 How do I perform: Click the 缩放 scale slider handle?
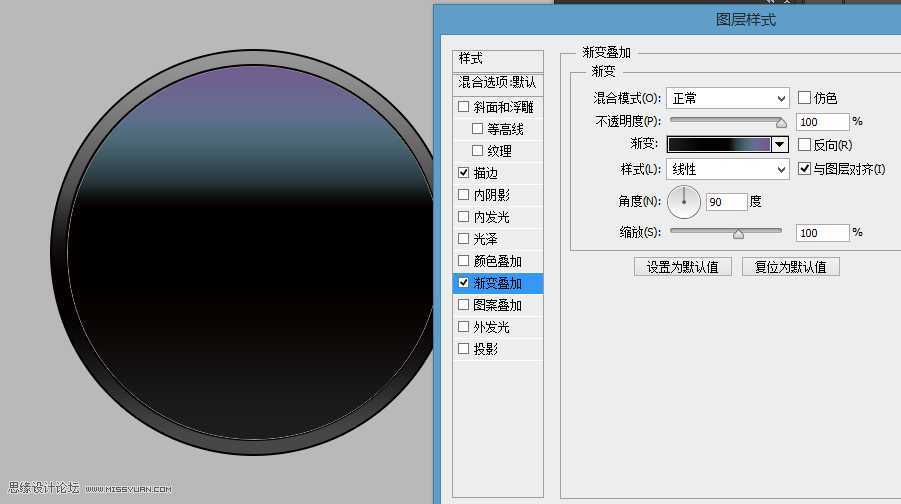tap(738, 233)
